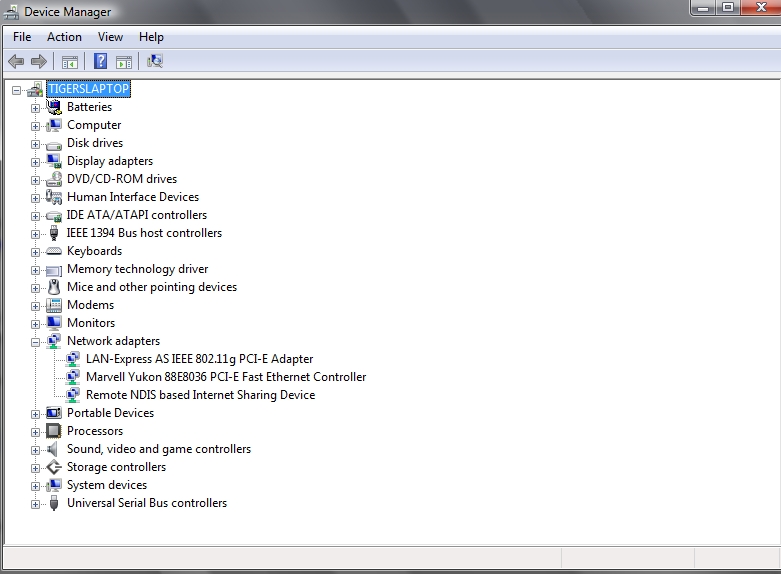This screenshot has width=781, height=574.
Task: Expand the System devices node
Action: [x=35, y=486]
